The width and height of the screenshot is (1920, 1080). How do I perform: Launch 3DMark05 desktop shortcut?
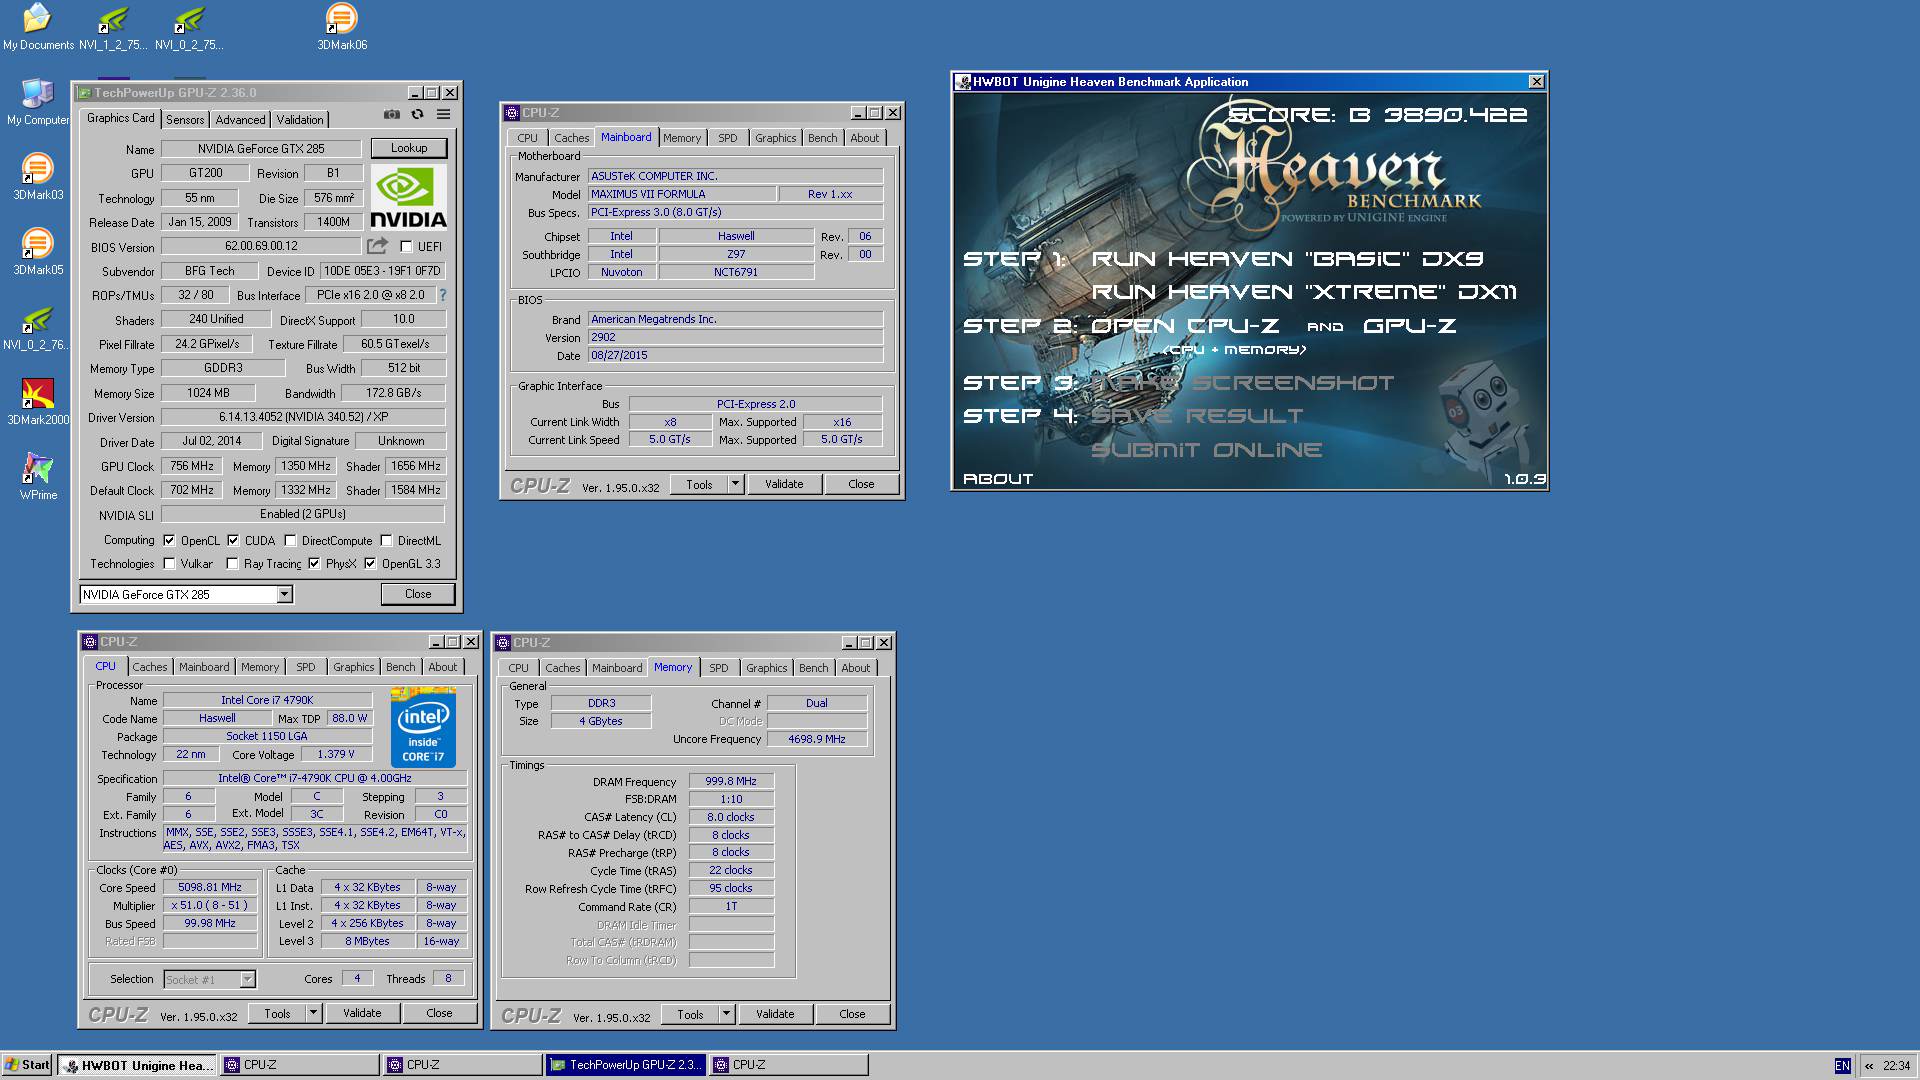(x=38, y=252)
